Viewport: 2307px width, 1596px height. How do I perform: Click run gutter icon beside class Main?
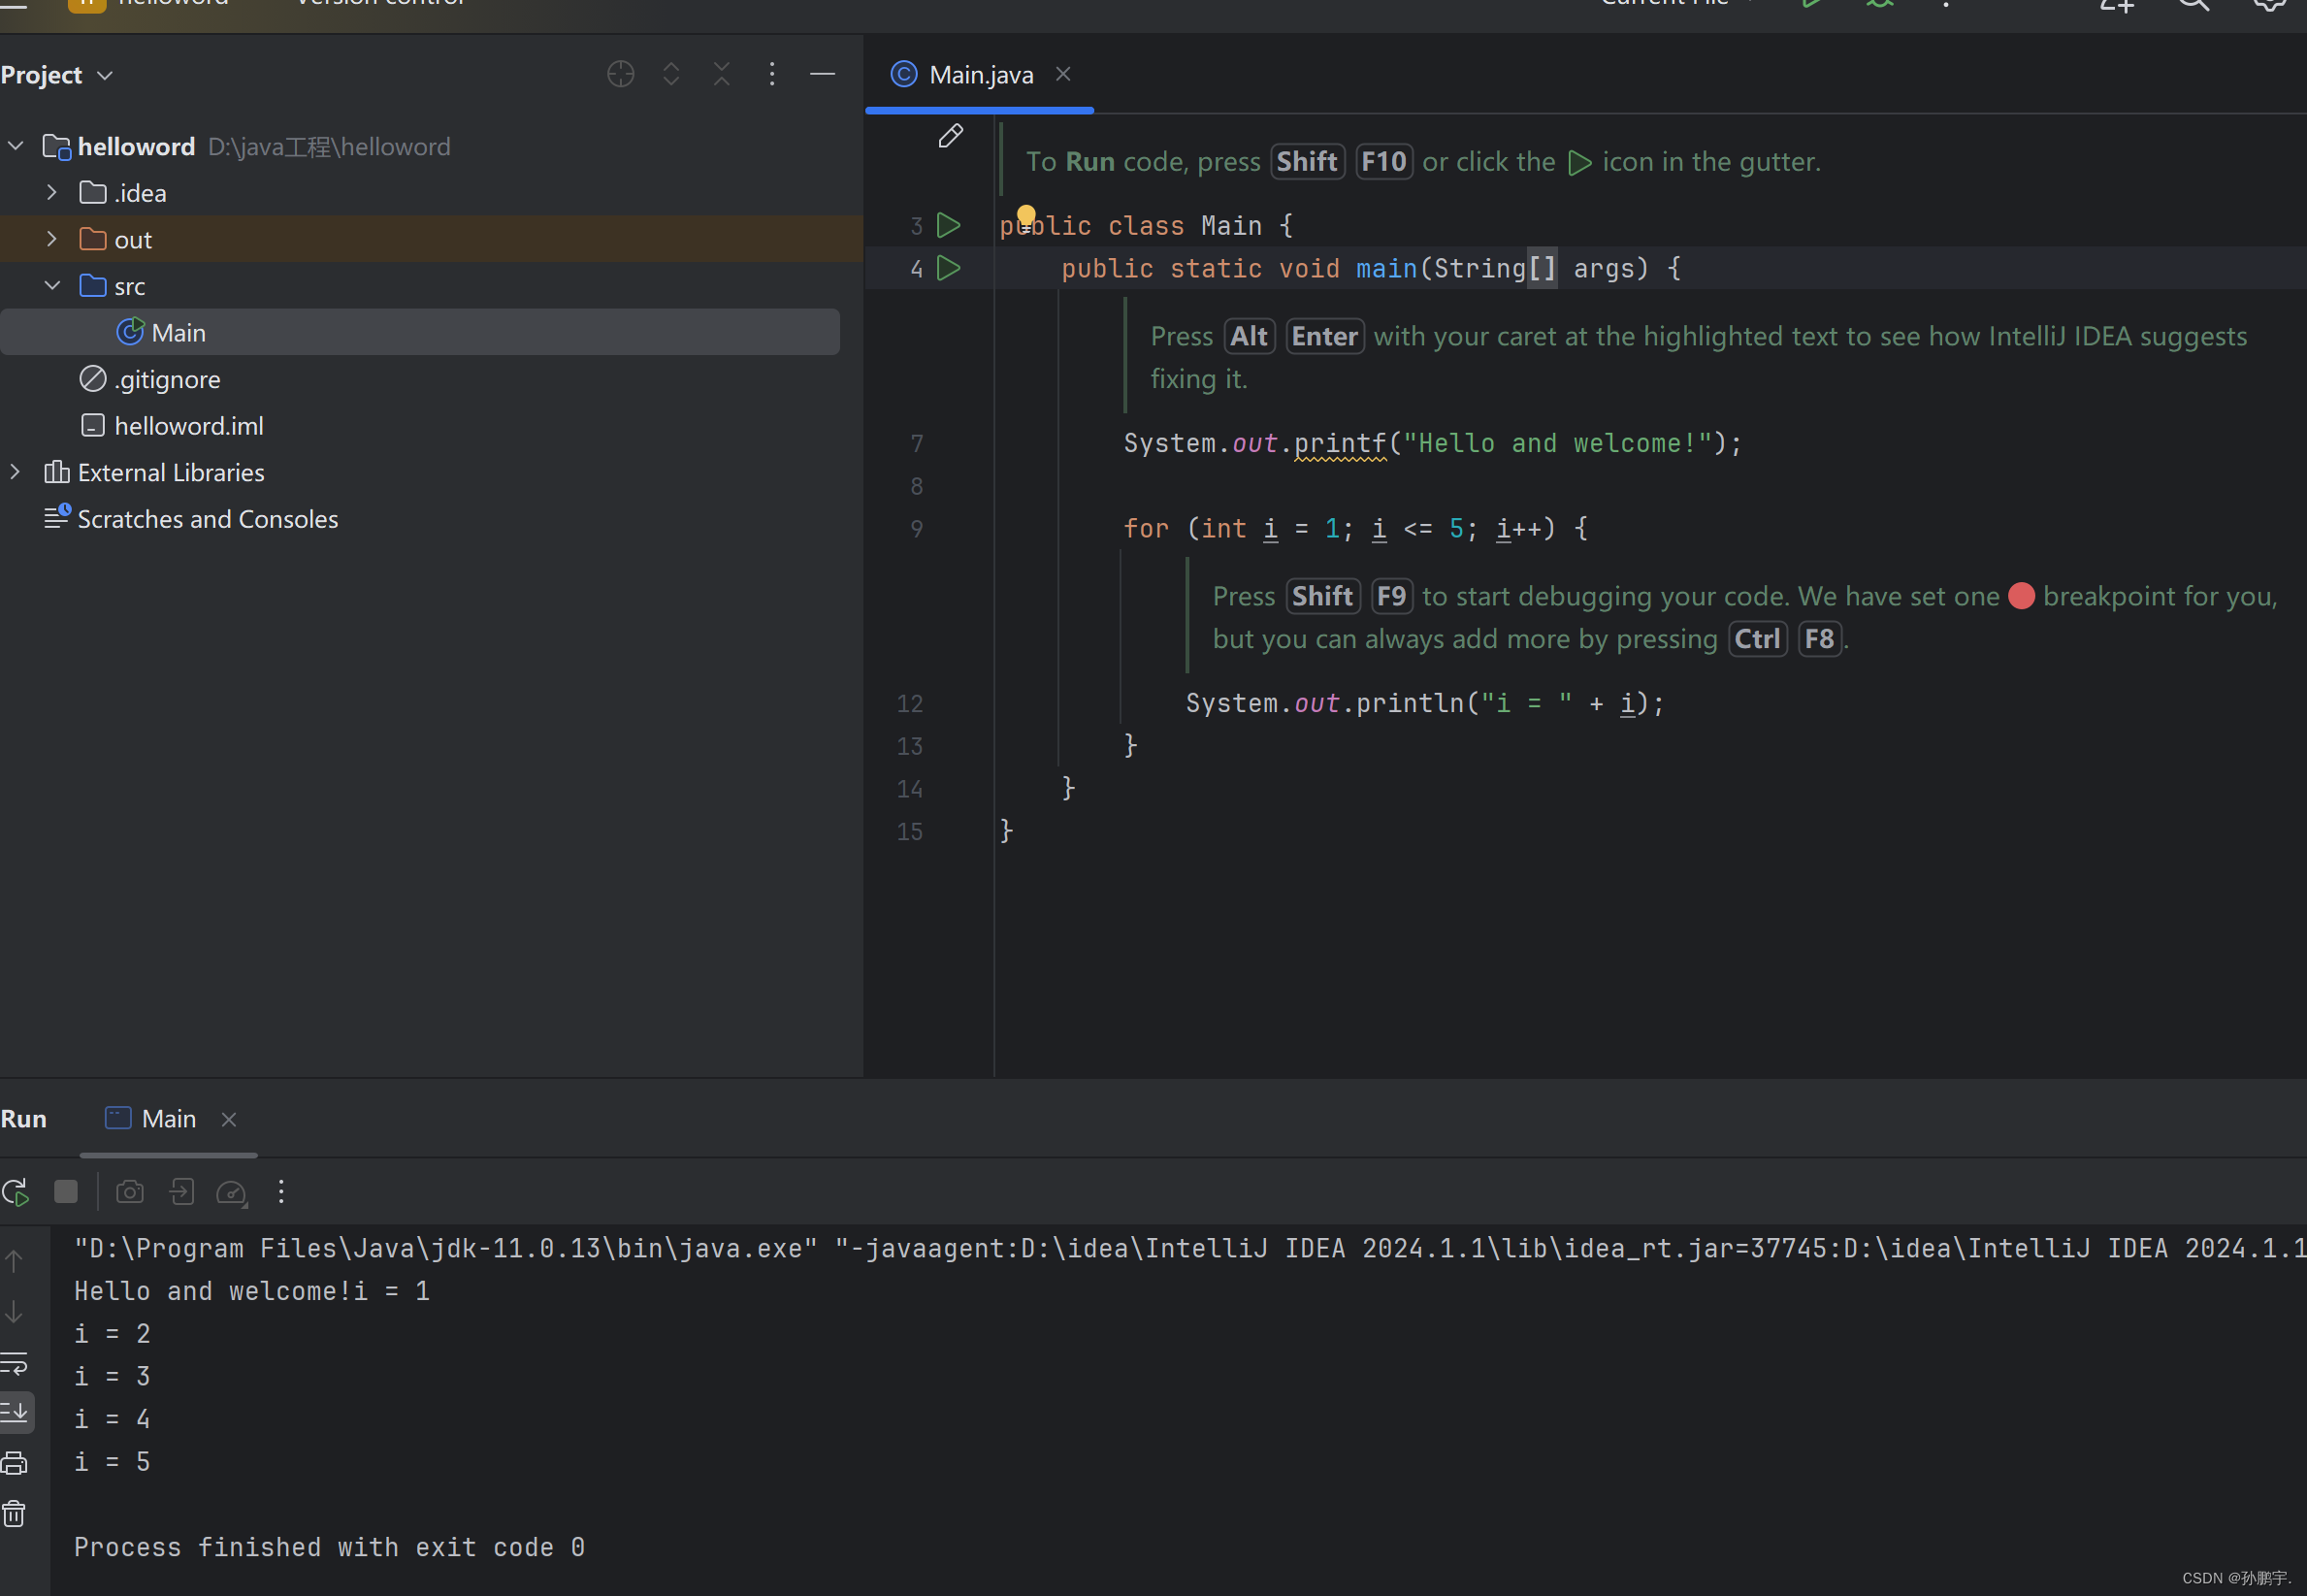pyautogui.click(x=948, y=225)
